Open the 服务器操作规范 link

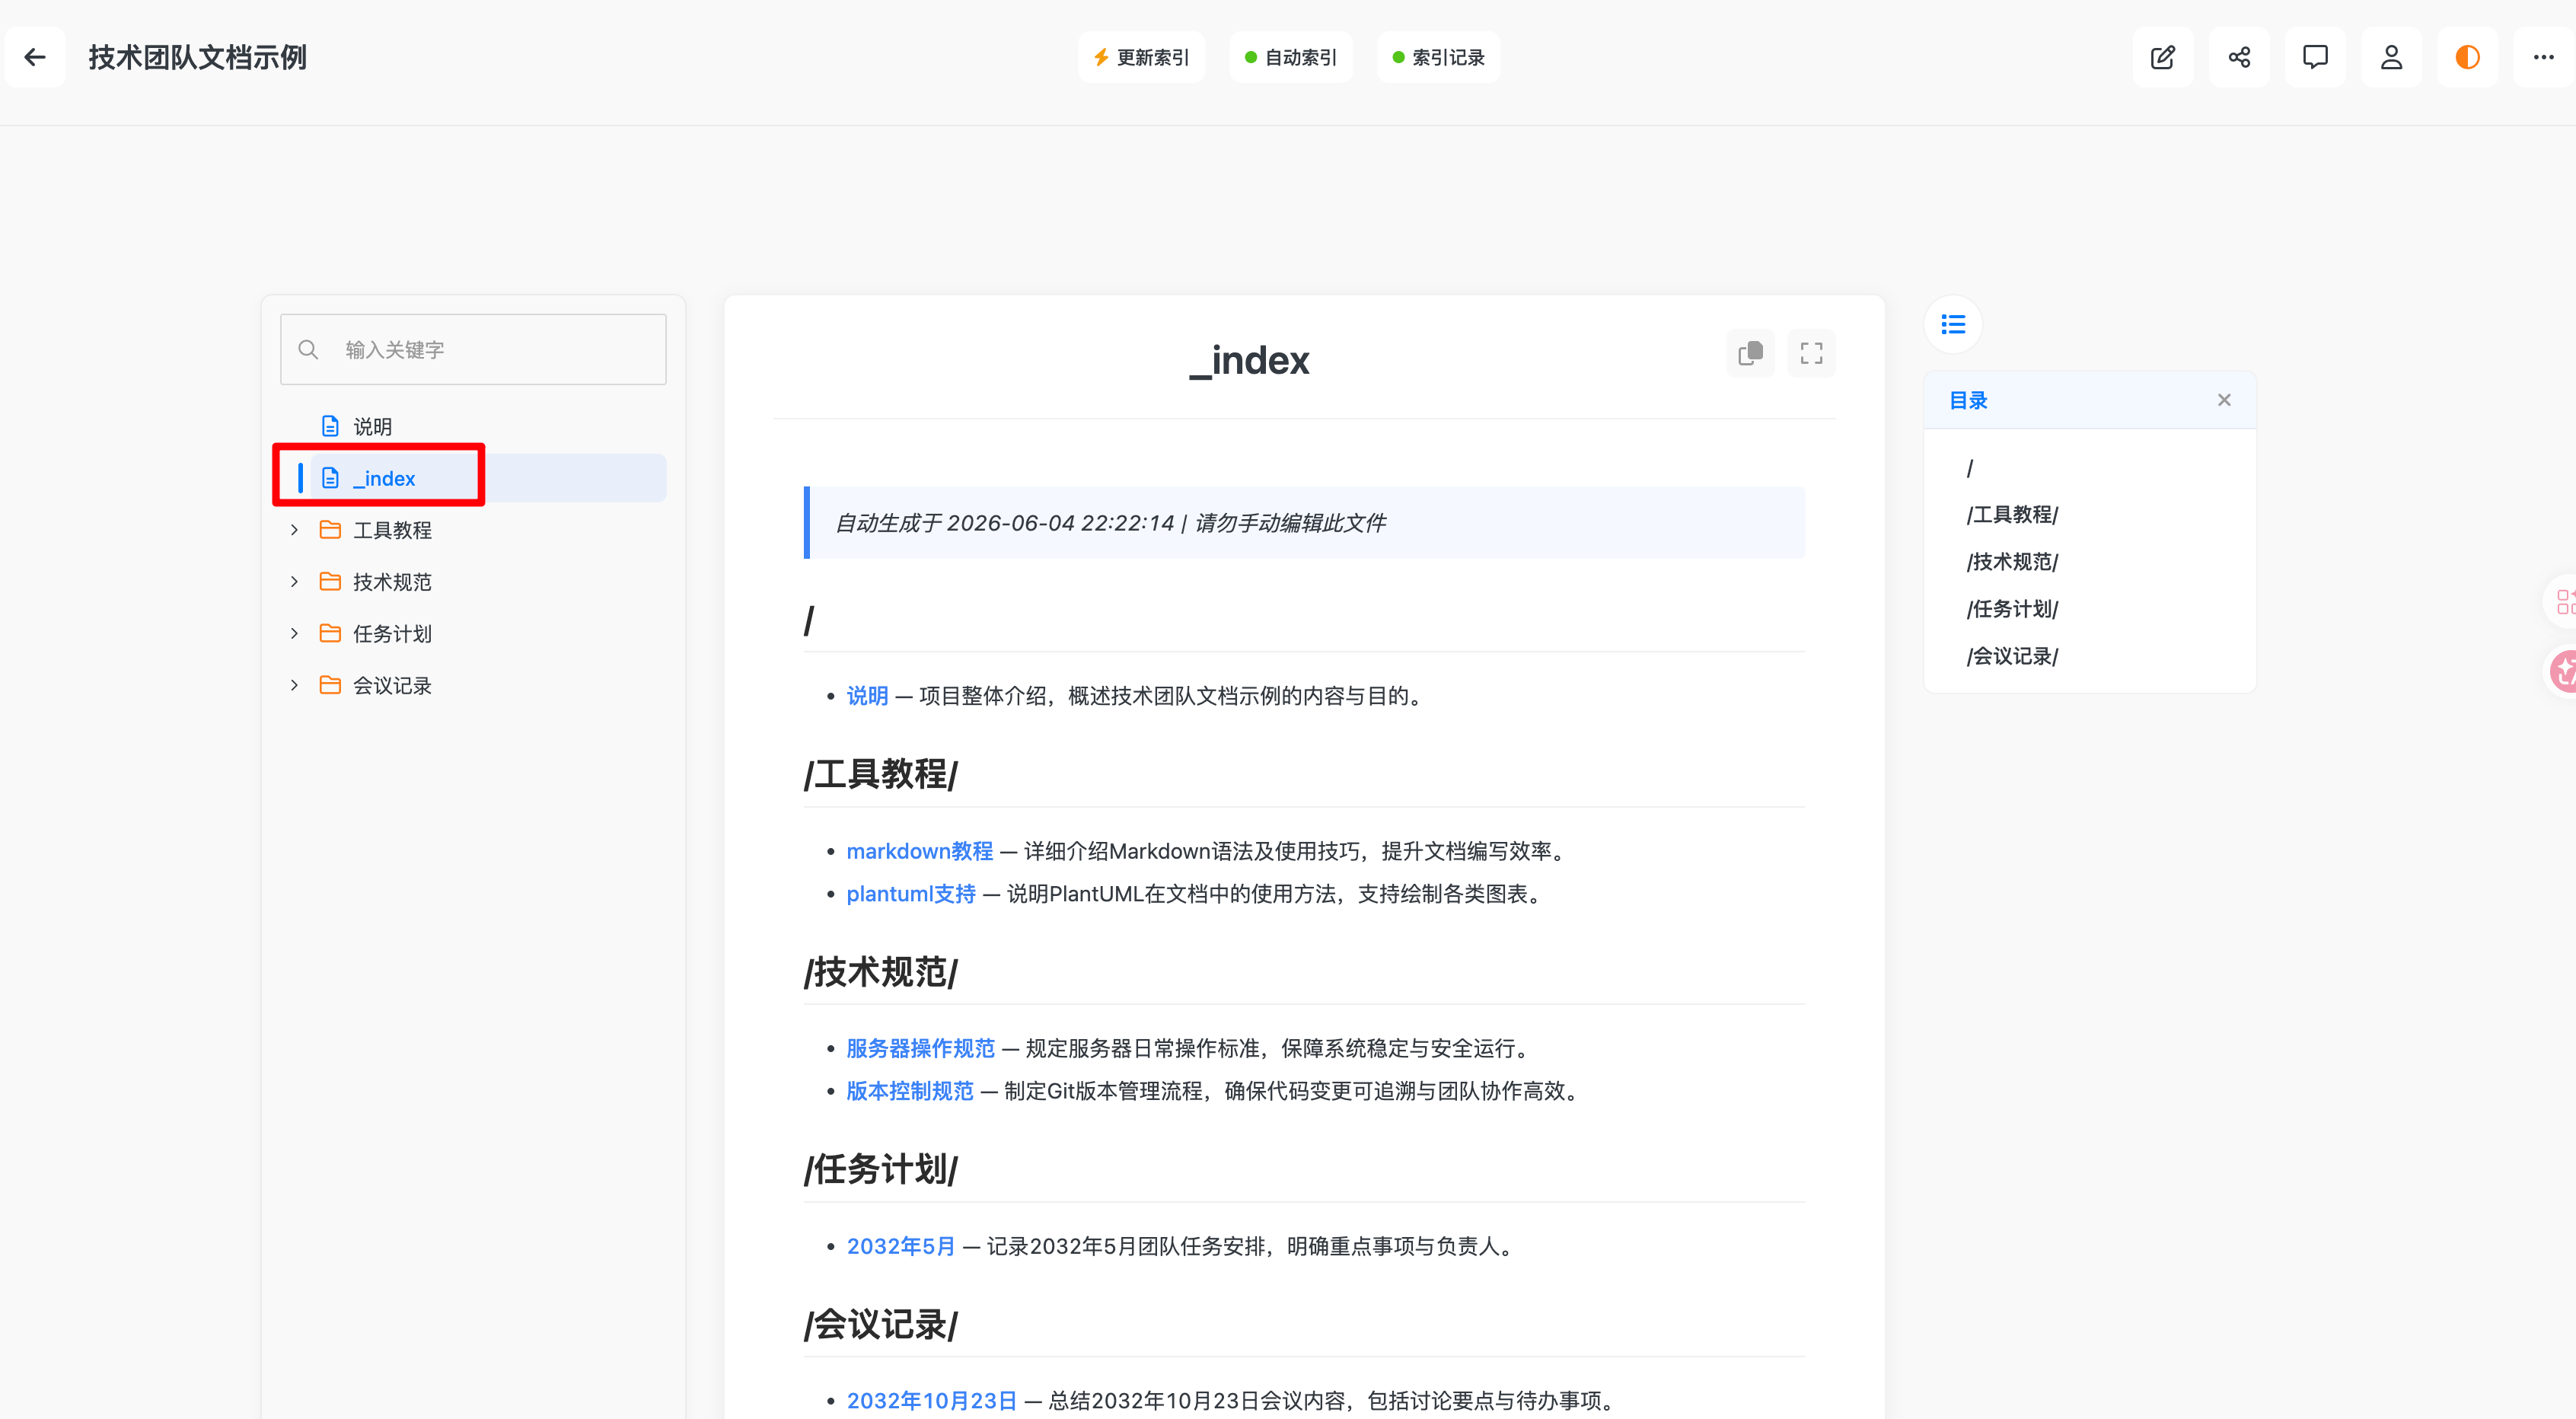point(920,1048)
